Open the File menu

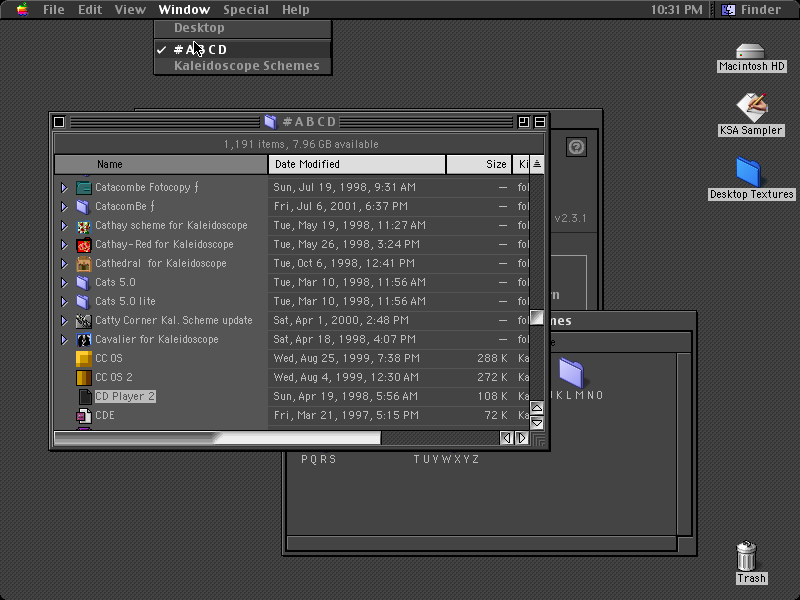point(54,9)
